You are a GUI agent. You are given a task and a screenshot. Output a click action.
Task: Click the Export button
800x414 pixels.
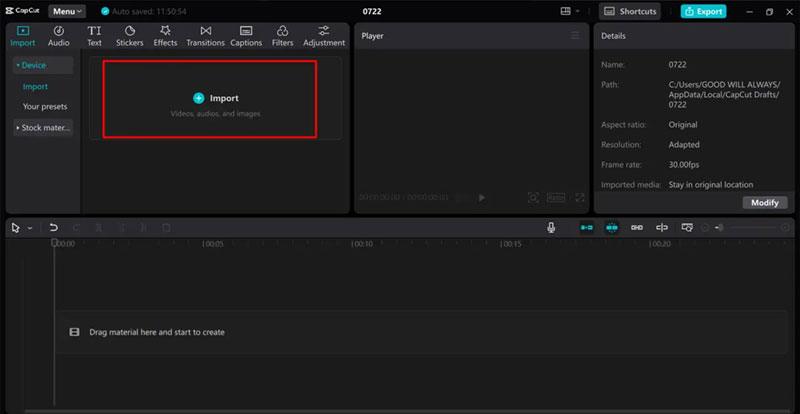[x=703, y=11]
